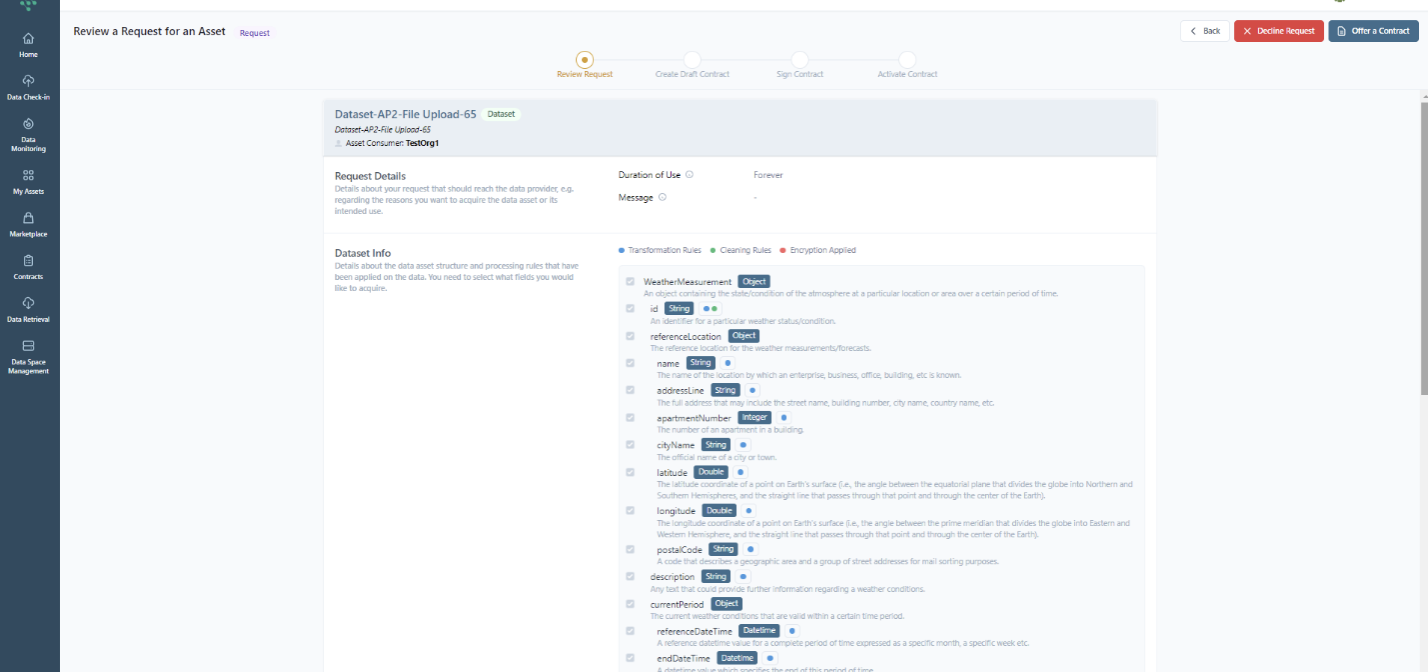Toggle the cityName field checkbox
The width and height of the screenshot is (1428, 672).
pyautogui.click(x=630, y=444)
